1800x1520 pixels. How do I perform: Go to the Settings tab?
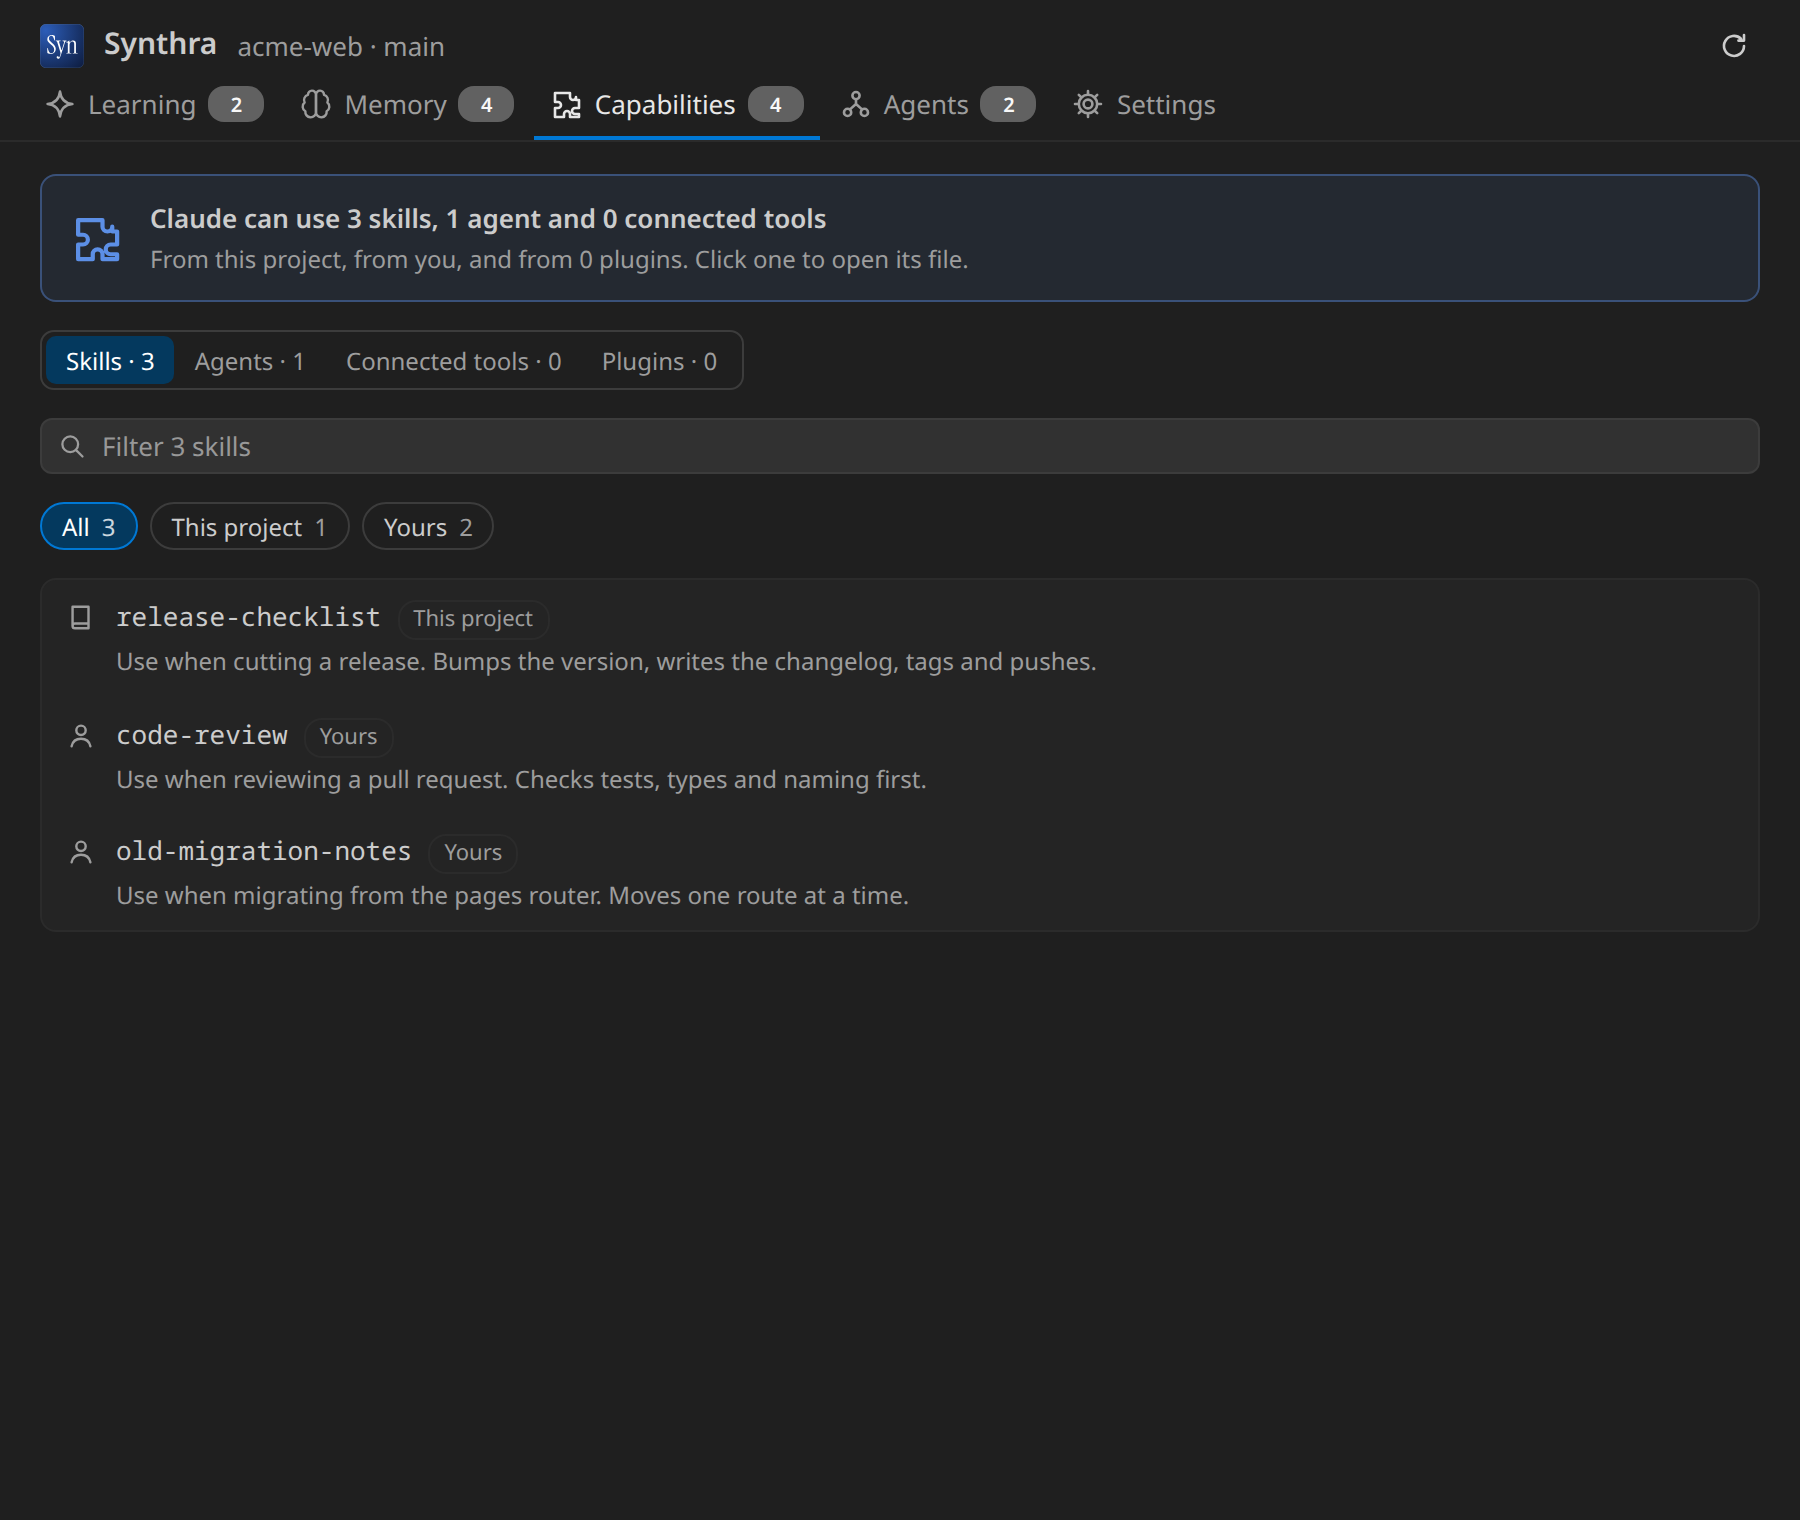pyautogui.click(x=1145, y=104)
